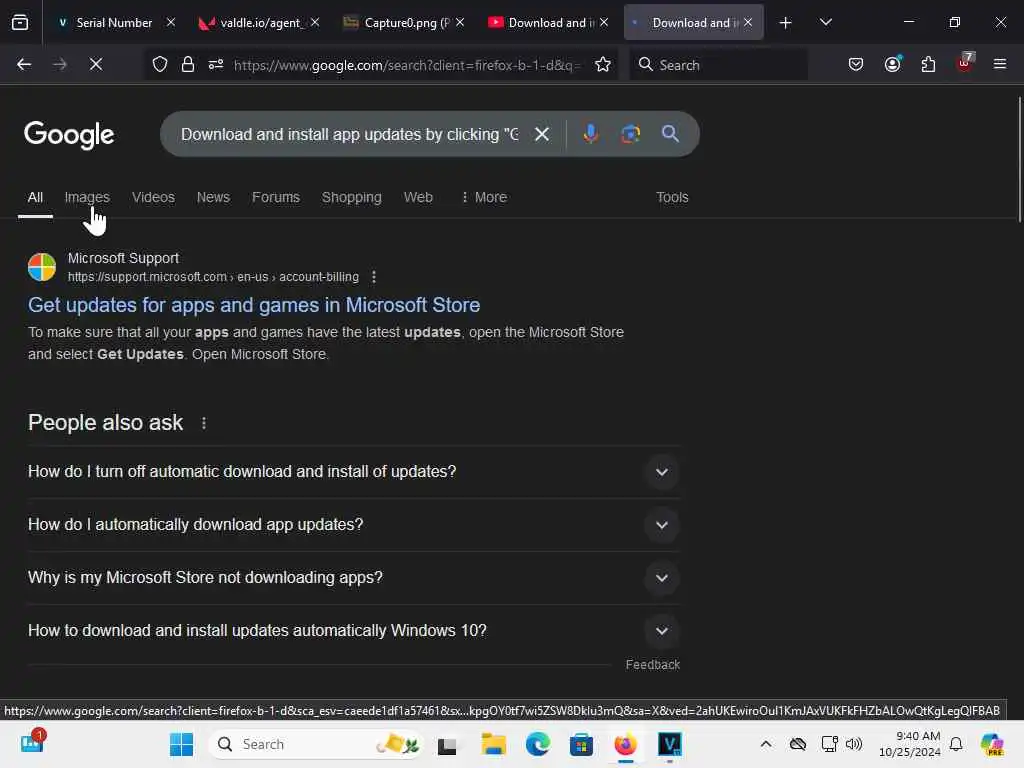Launch Microsoft Edge from taskbar
The height and width of the screenshot is (768, 1024).
tap(537, 744)
